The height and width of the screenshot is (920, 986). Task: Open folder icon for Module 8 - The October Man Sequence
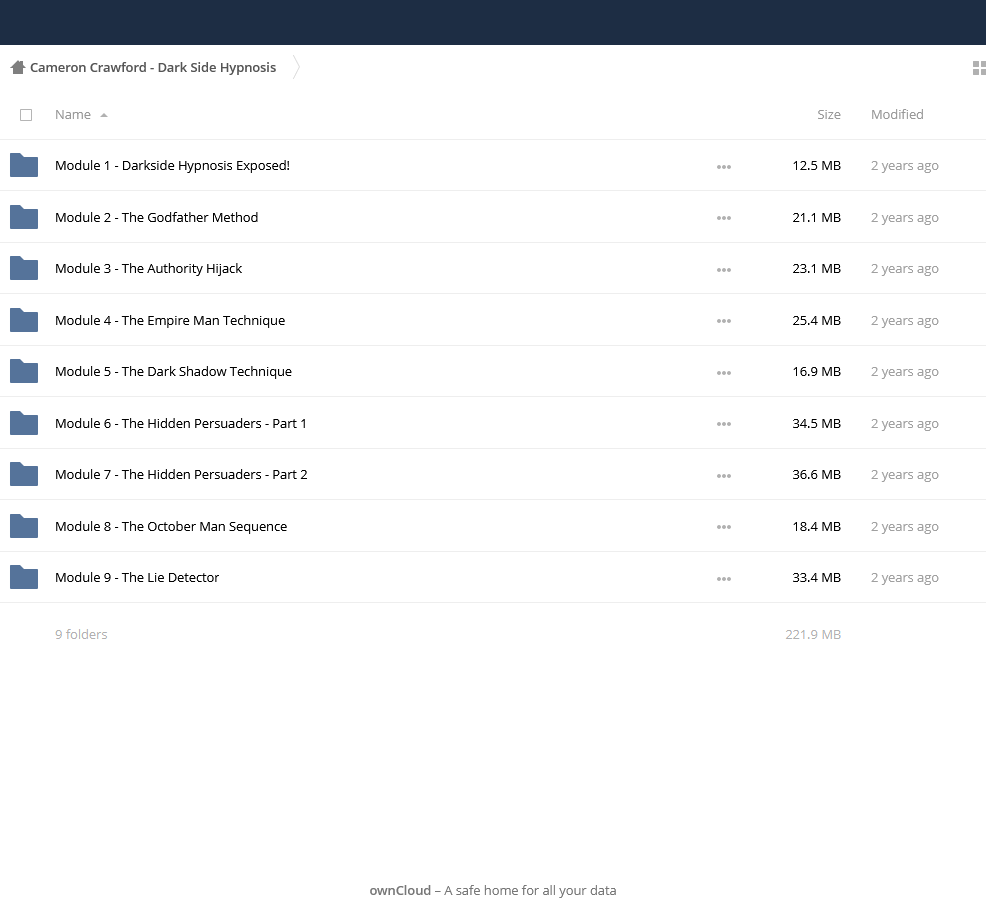point(24,526)
